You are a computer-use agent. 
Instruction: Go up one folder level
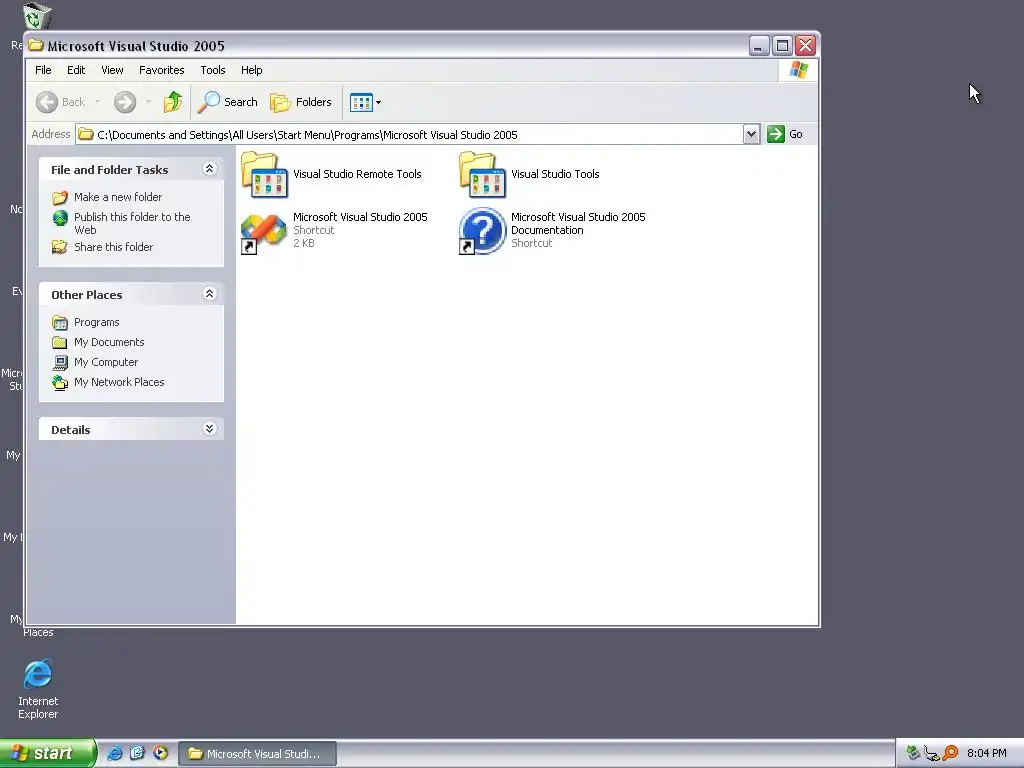point(173,102)
